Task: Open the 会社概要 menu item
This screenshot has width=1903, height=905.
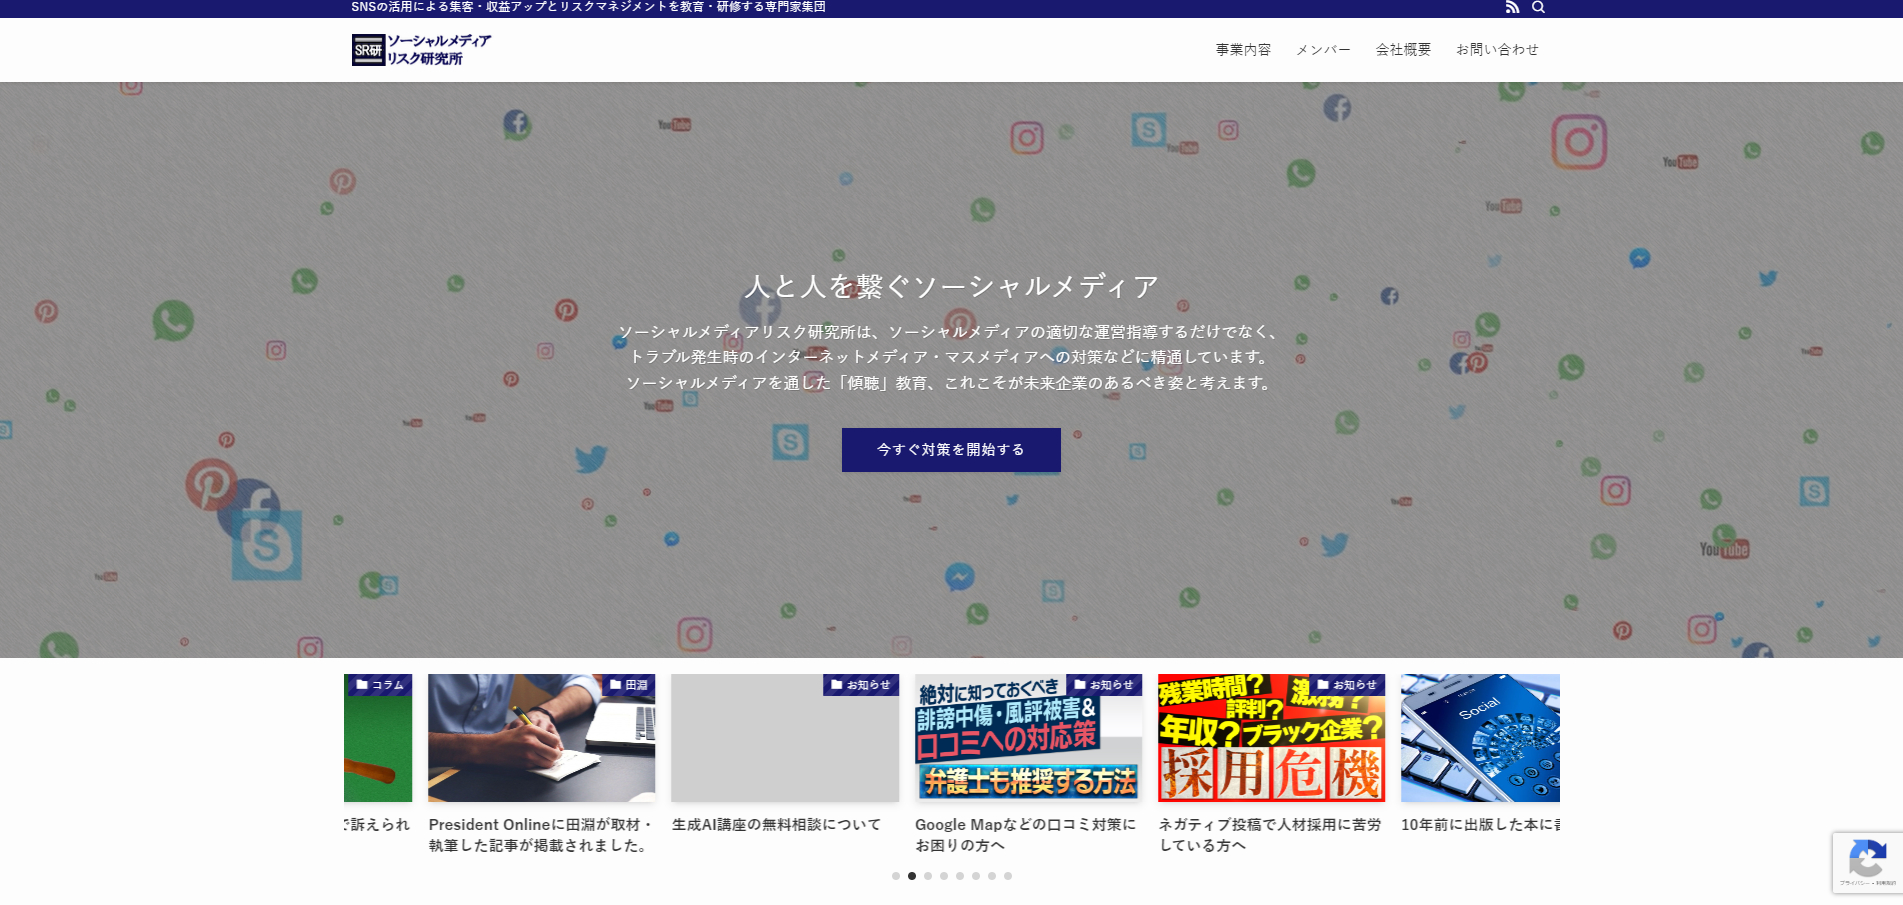Action: [x=1403, y=50]
